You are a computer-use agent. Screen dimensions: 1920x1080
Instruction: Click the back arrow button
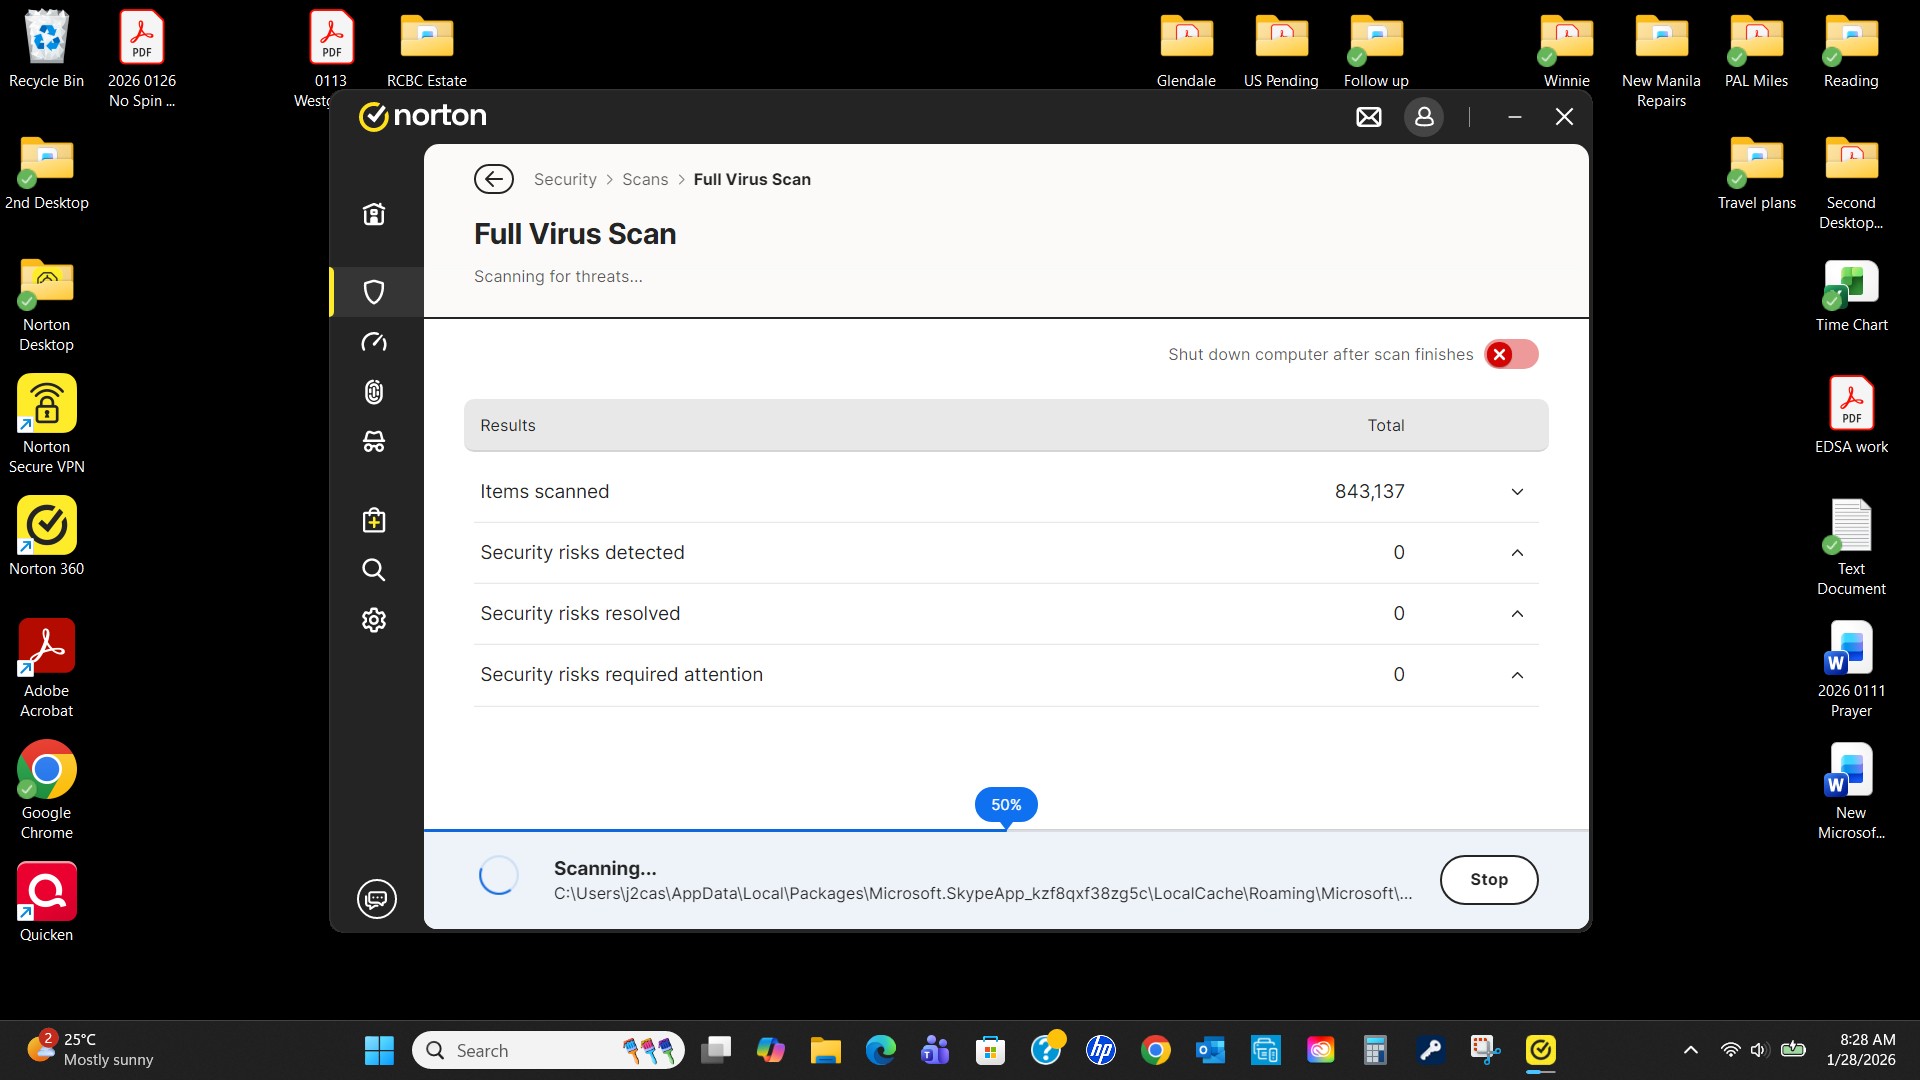pyautogui.click(x=494, y=179)
